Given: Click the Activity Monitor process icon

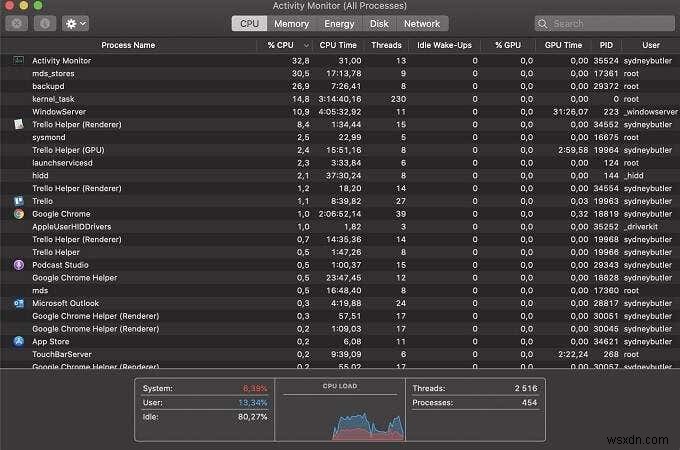Looking at the screenshot, I should [18, 60].
